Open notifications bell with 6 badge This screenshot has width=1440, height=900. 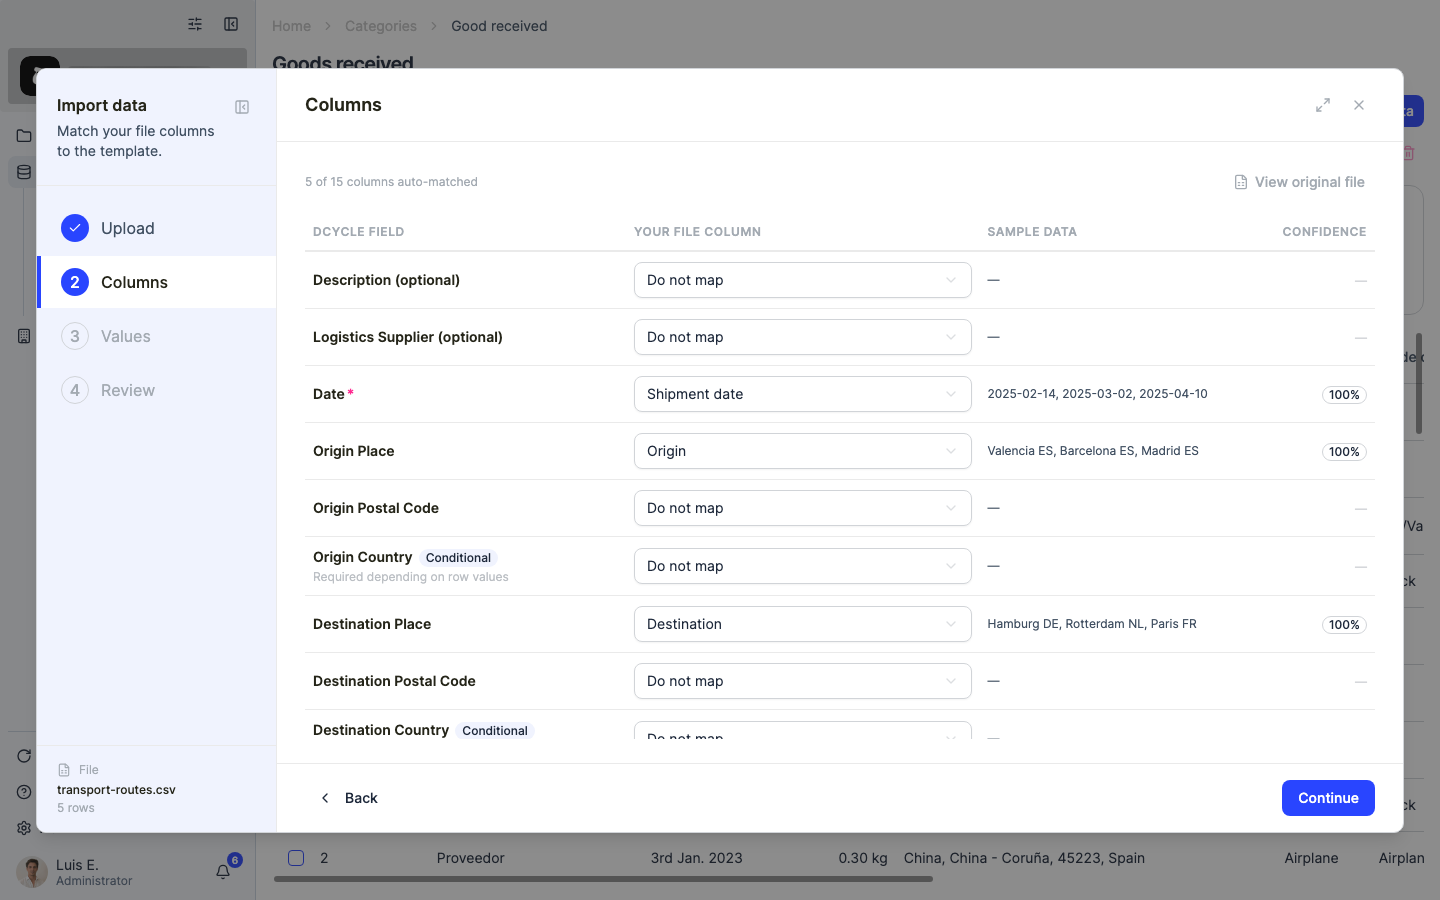coord(223,872)
